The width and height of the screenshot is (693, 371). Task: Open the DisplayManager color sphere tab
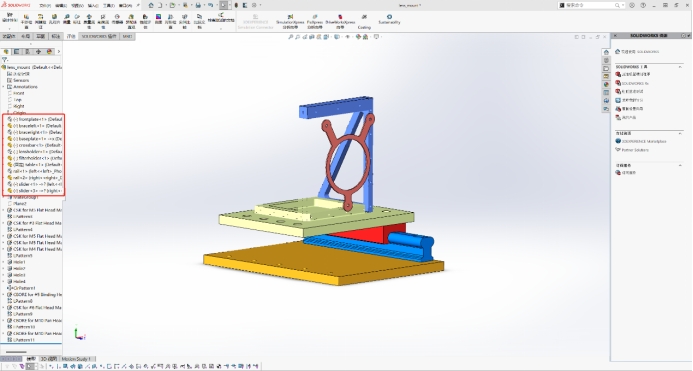tap(50, 52)
